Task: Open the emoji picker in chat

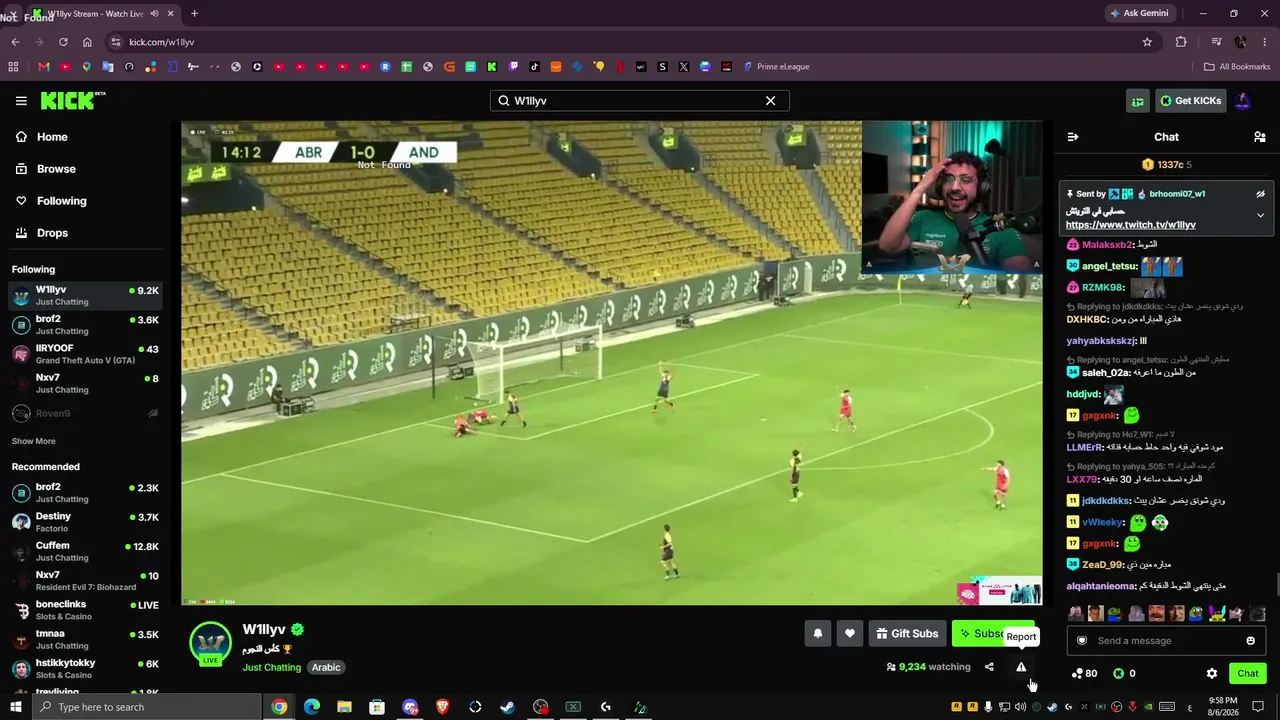Action: point(1250,641)
